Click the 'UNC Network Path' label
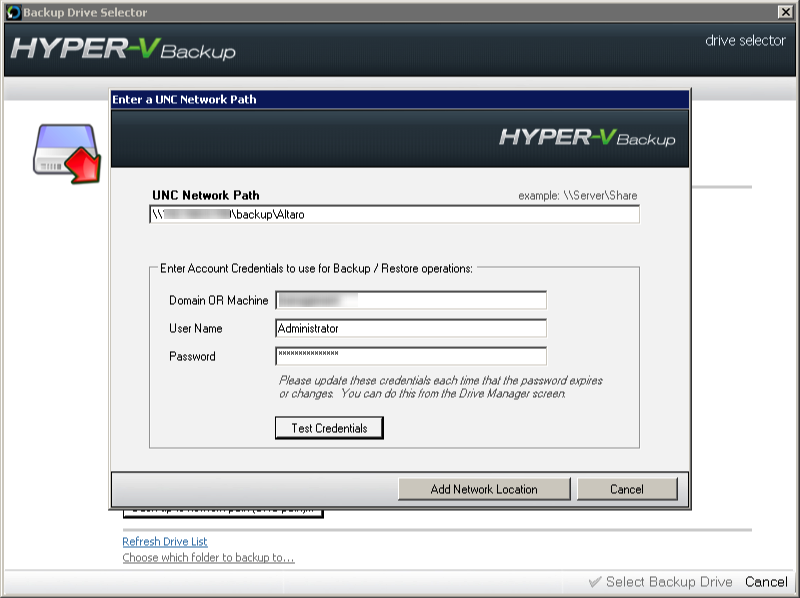Screen dimensions: 800x598 [x=206, y=195]
